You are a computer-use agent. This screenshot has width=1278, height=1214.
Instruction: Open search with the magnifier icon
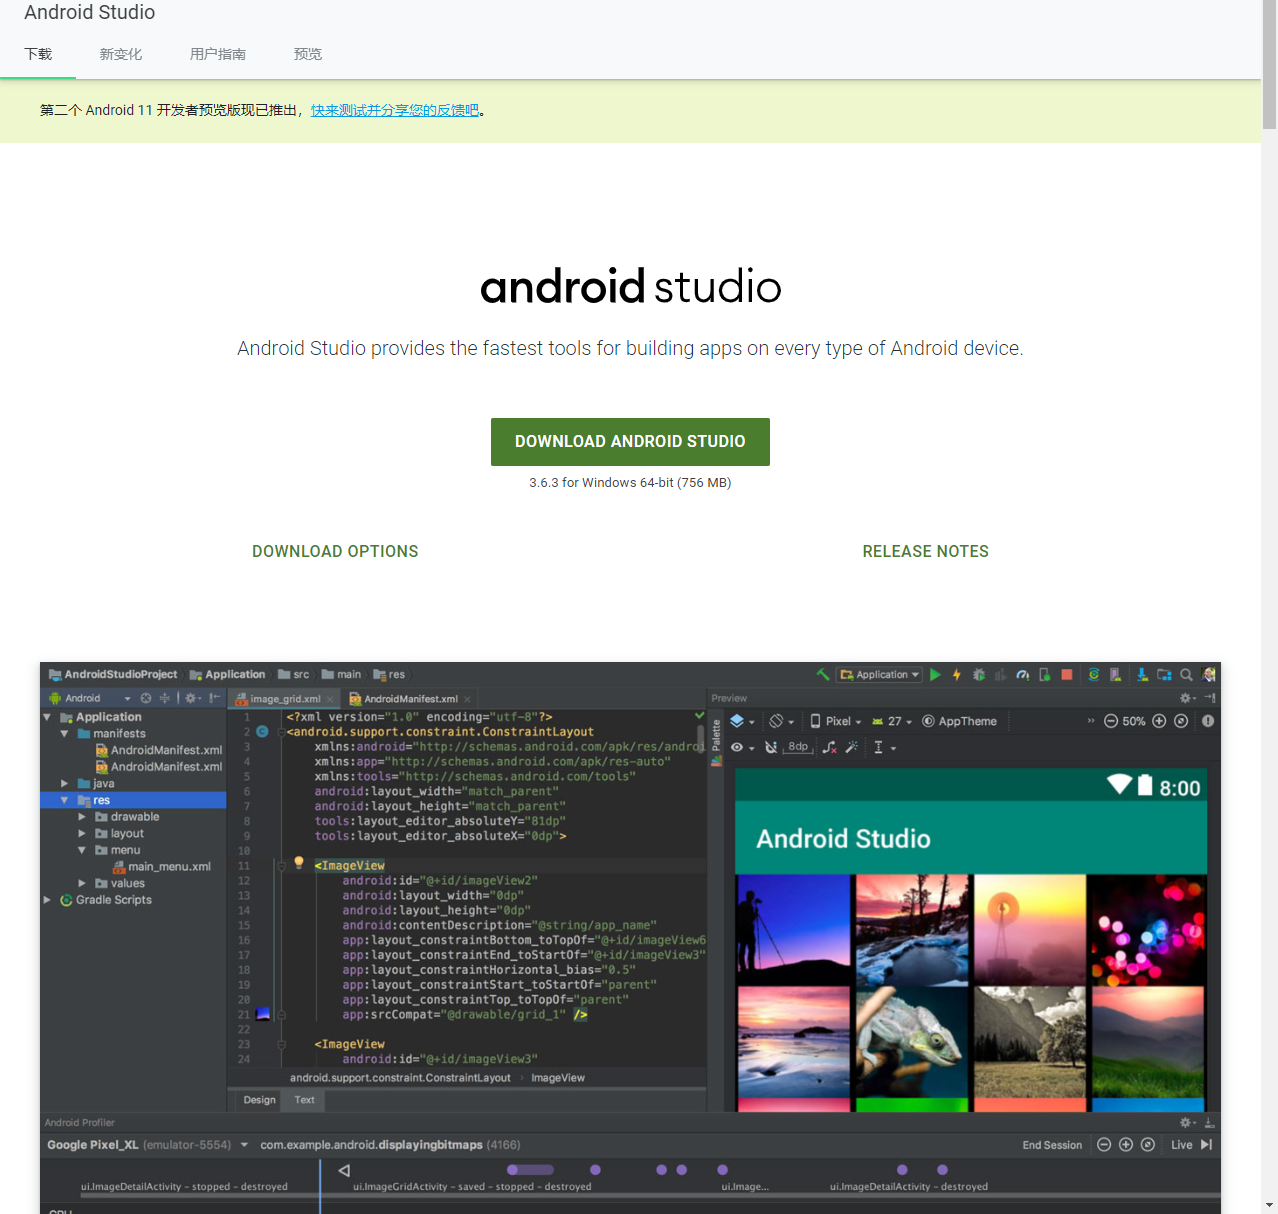1186,675
